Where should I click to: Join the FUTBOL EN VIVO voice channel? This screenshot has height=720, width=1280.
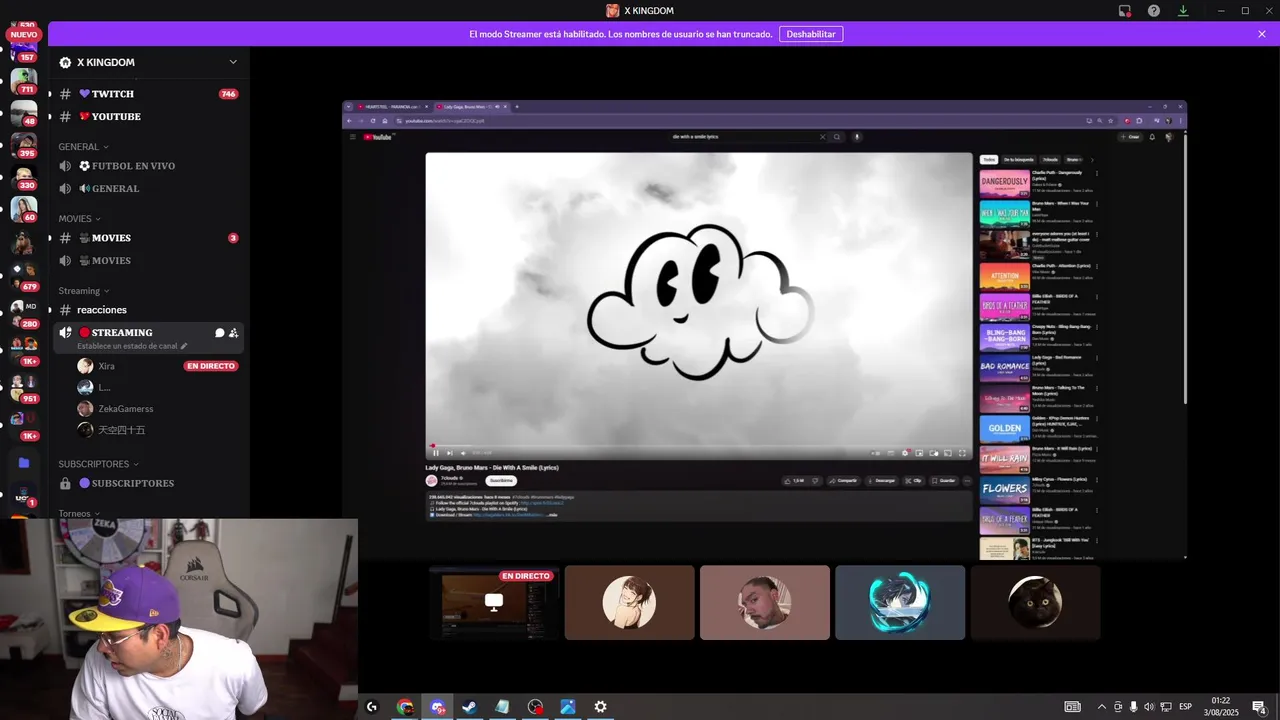[148, 166]
